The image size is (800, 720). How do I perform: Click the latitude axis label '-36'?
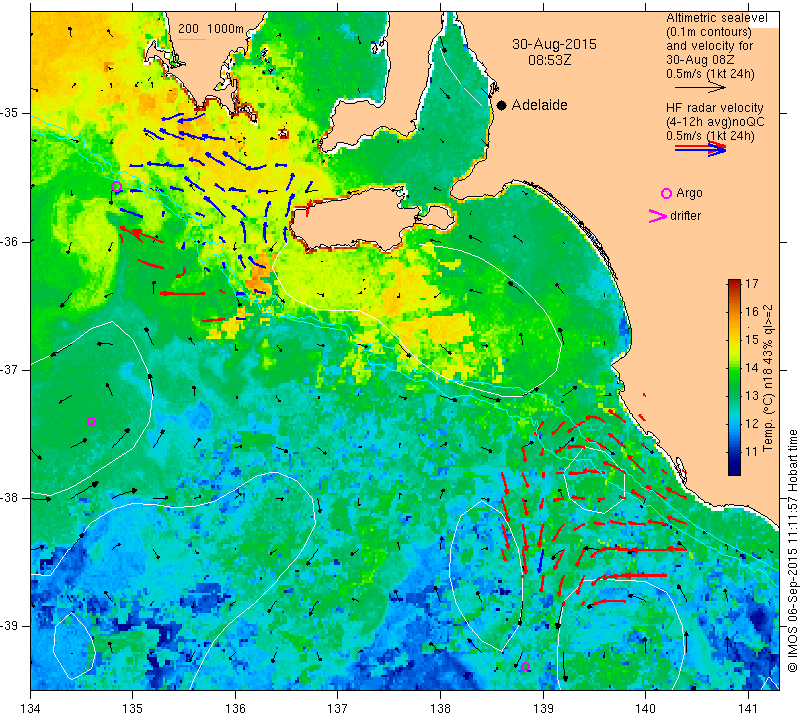coord(10,241)
